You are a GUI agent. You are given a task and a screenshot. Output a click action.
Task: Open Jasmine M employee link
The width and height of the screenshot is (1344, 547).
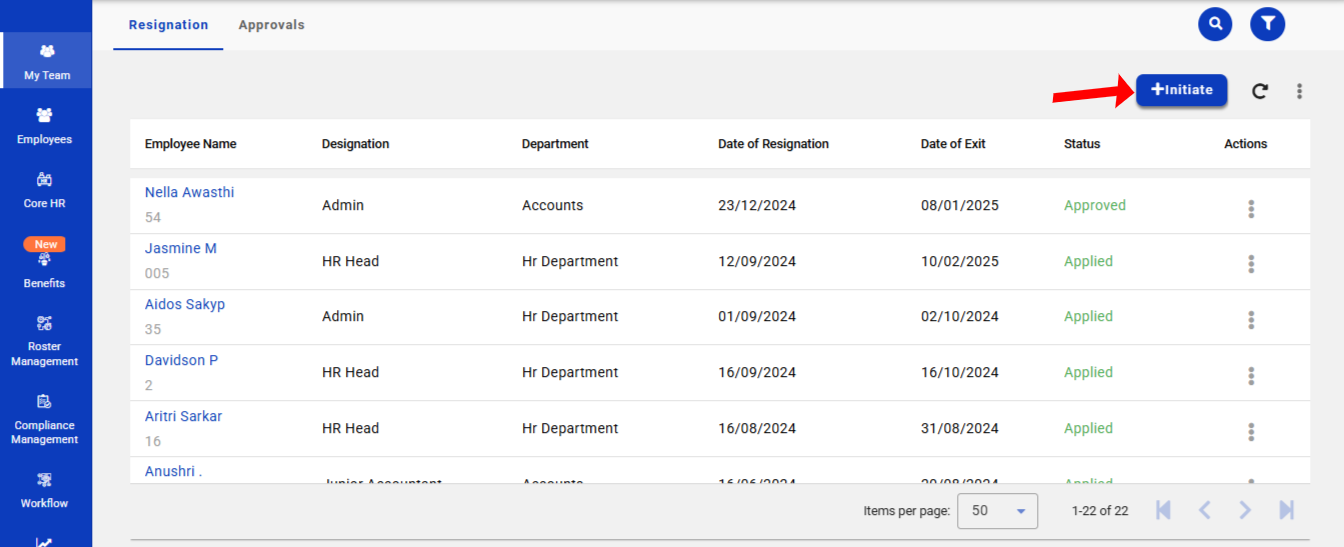181,248
